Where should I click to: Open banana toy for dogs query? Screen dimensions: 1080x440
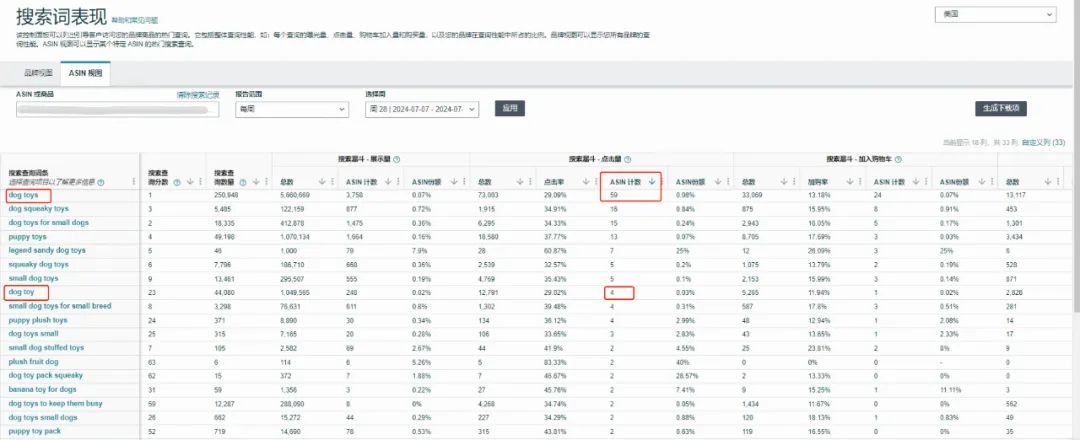pyautogui.click(x=43, y=390)
